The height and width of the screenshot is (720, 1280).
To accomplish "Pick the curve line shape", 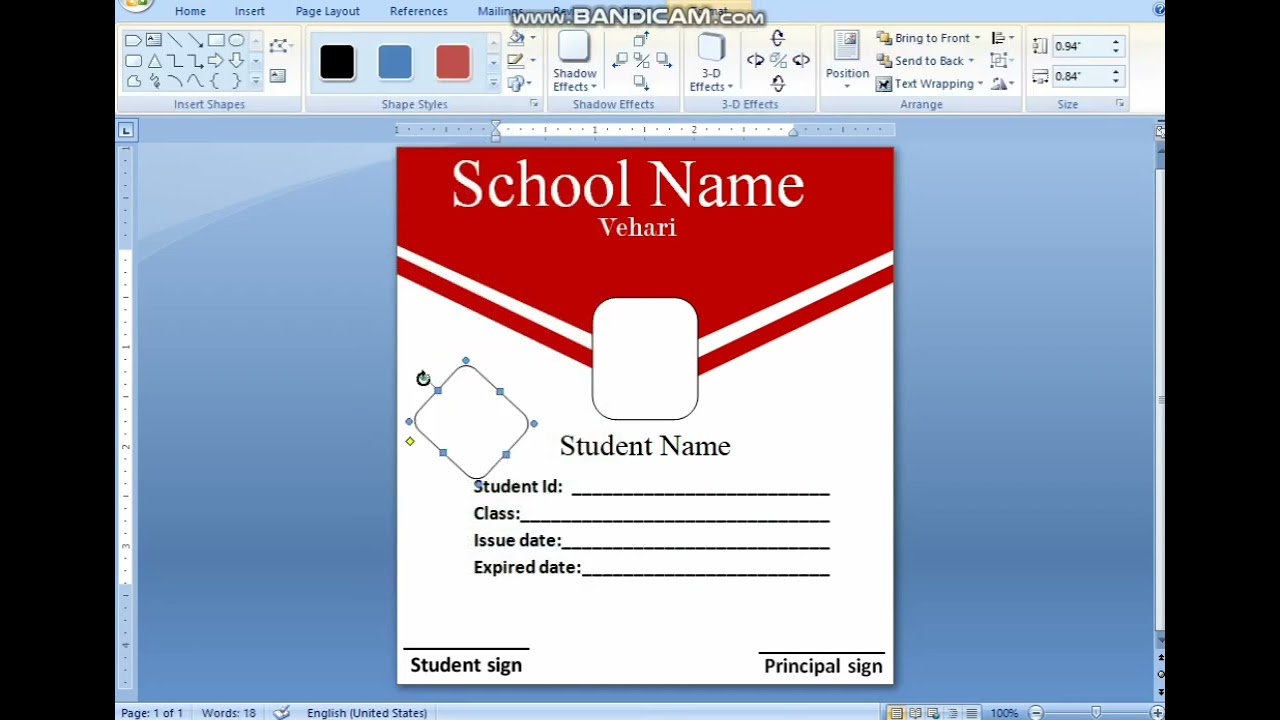I will pyautogui.click(x=195, y=81).
